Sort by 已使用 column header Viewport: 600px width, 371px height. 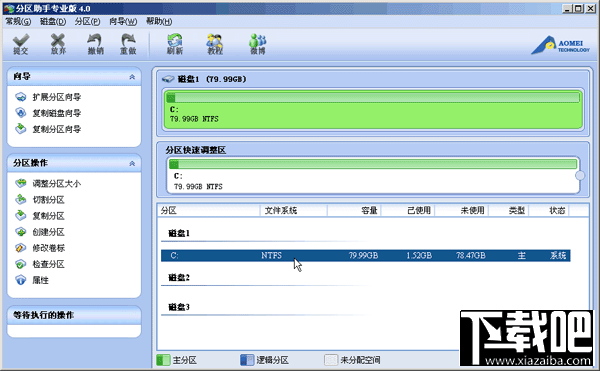[x=408, y=210]
